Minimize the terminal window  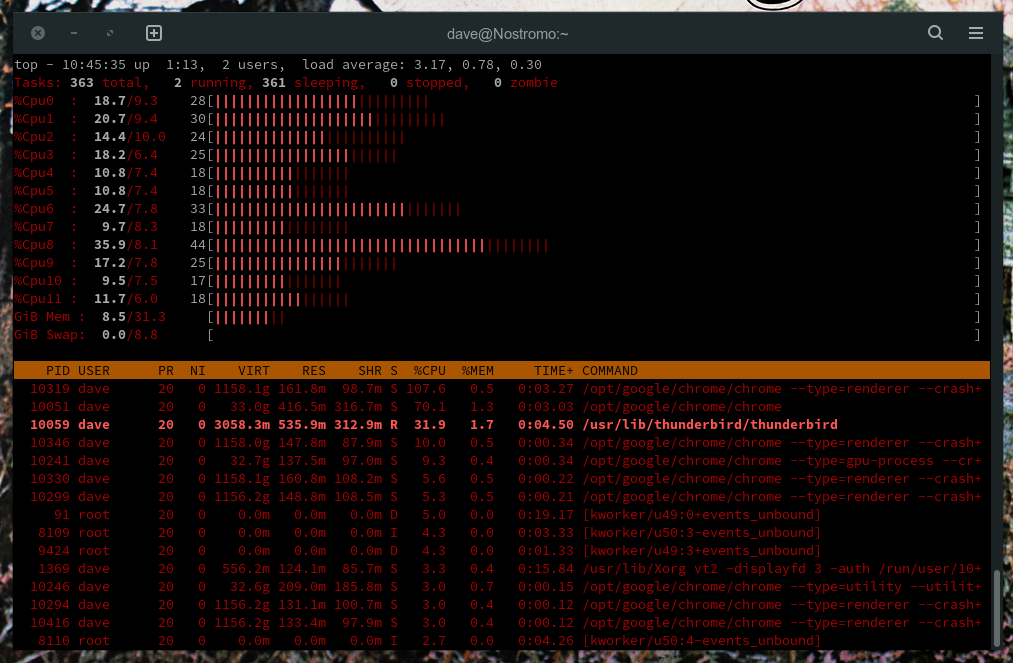point(74,33)
